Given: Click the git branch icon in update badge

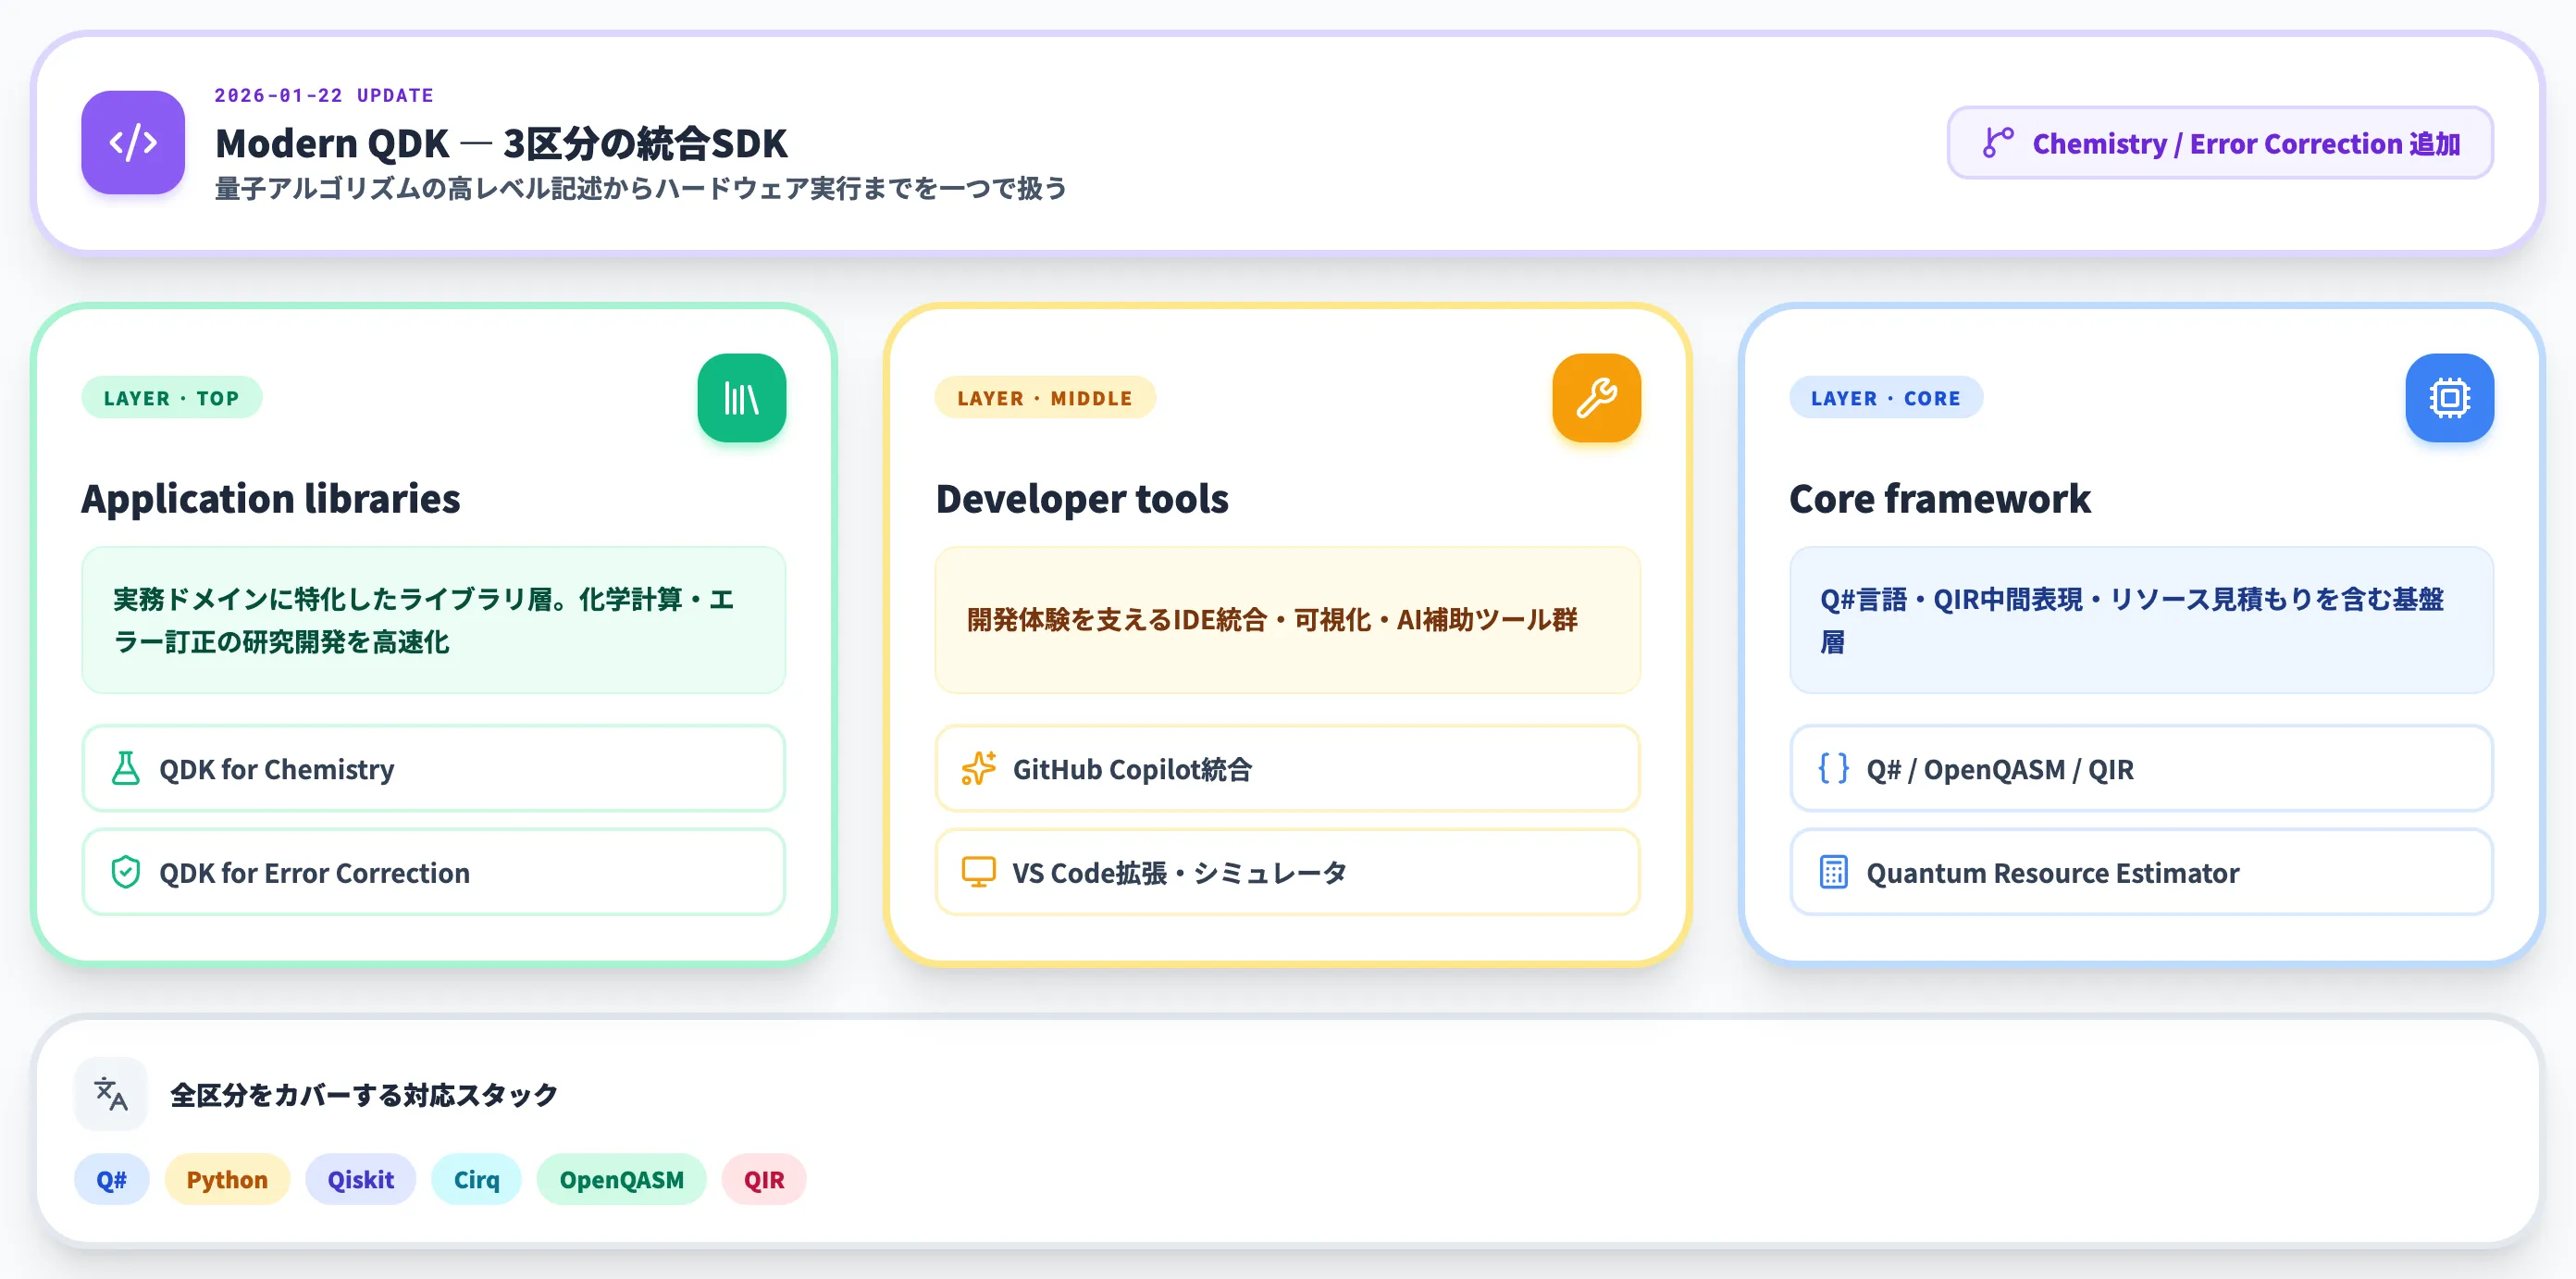Looking at the screenshot, I should coord(1997,143).
